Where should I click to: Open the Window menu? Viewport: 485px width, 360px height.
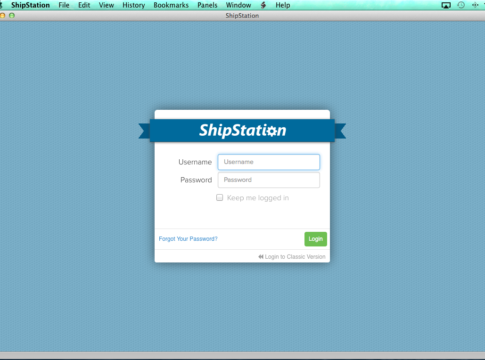pyautogui.click(x=238, y=5)
